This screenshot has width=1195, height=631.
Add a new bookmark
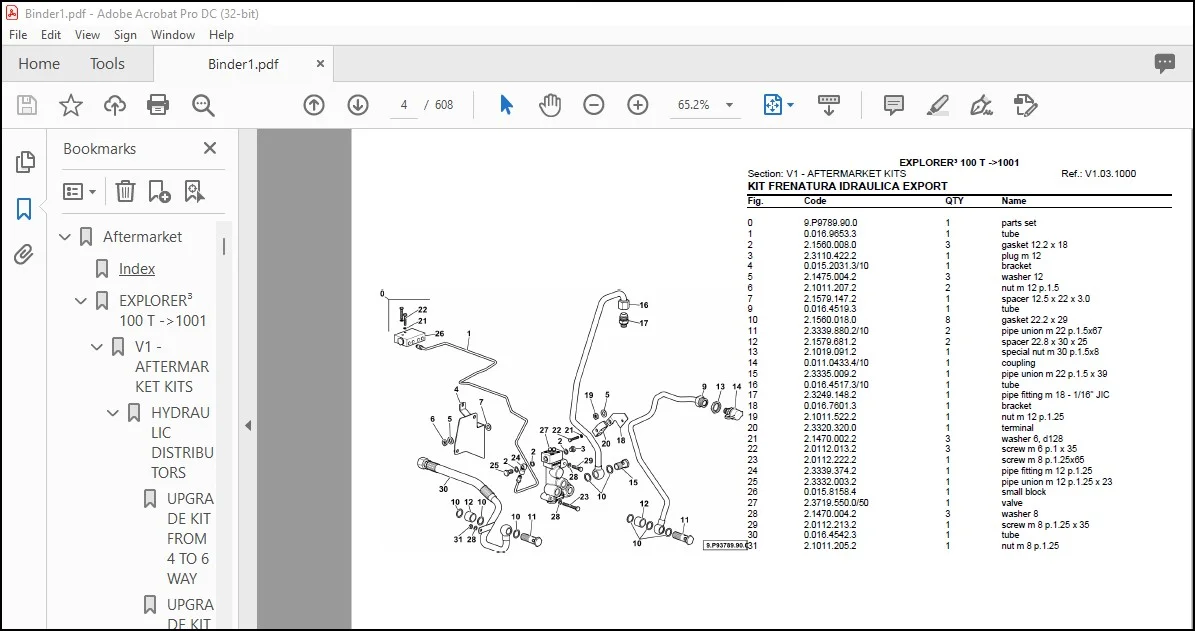tap(159, 191)
